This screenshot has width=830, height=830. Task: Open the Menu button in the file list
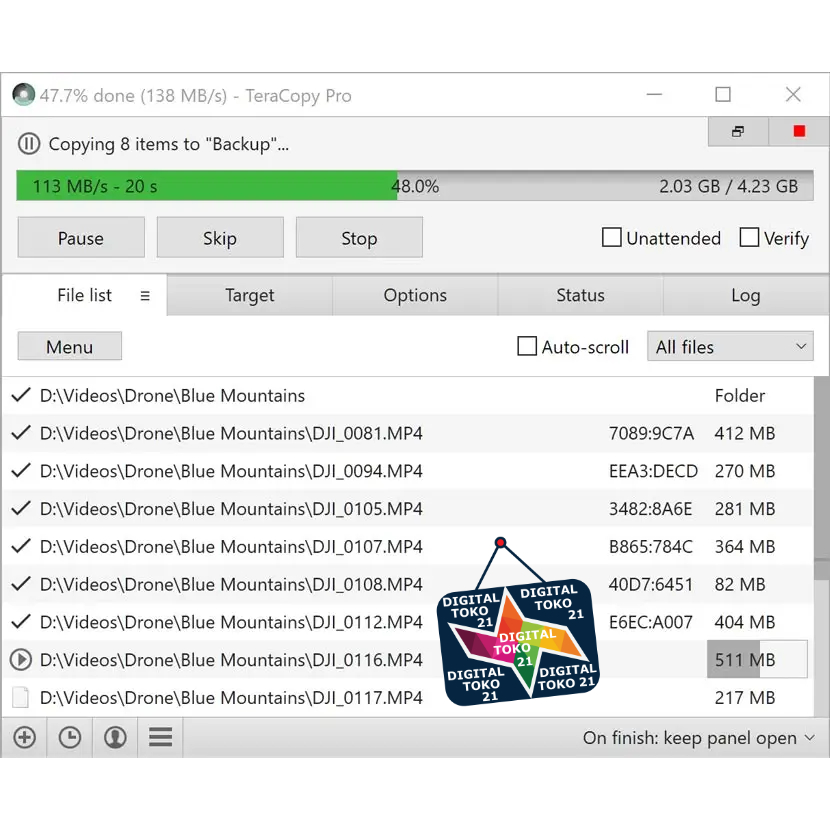(70, 347)
